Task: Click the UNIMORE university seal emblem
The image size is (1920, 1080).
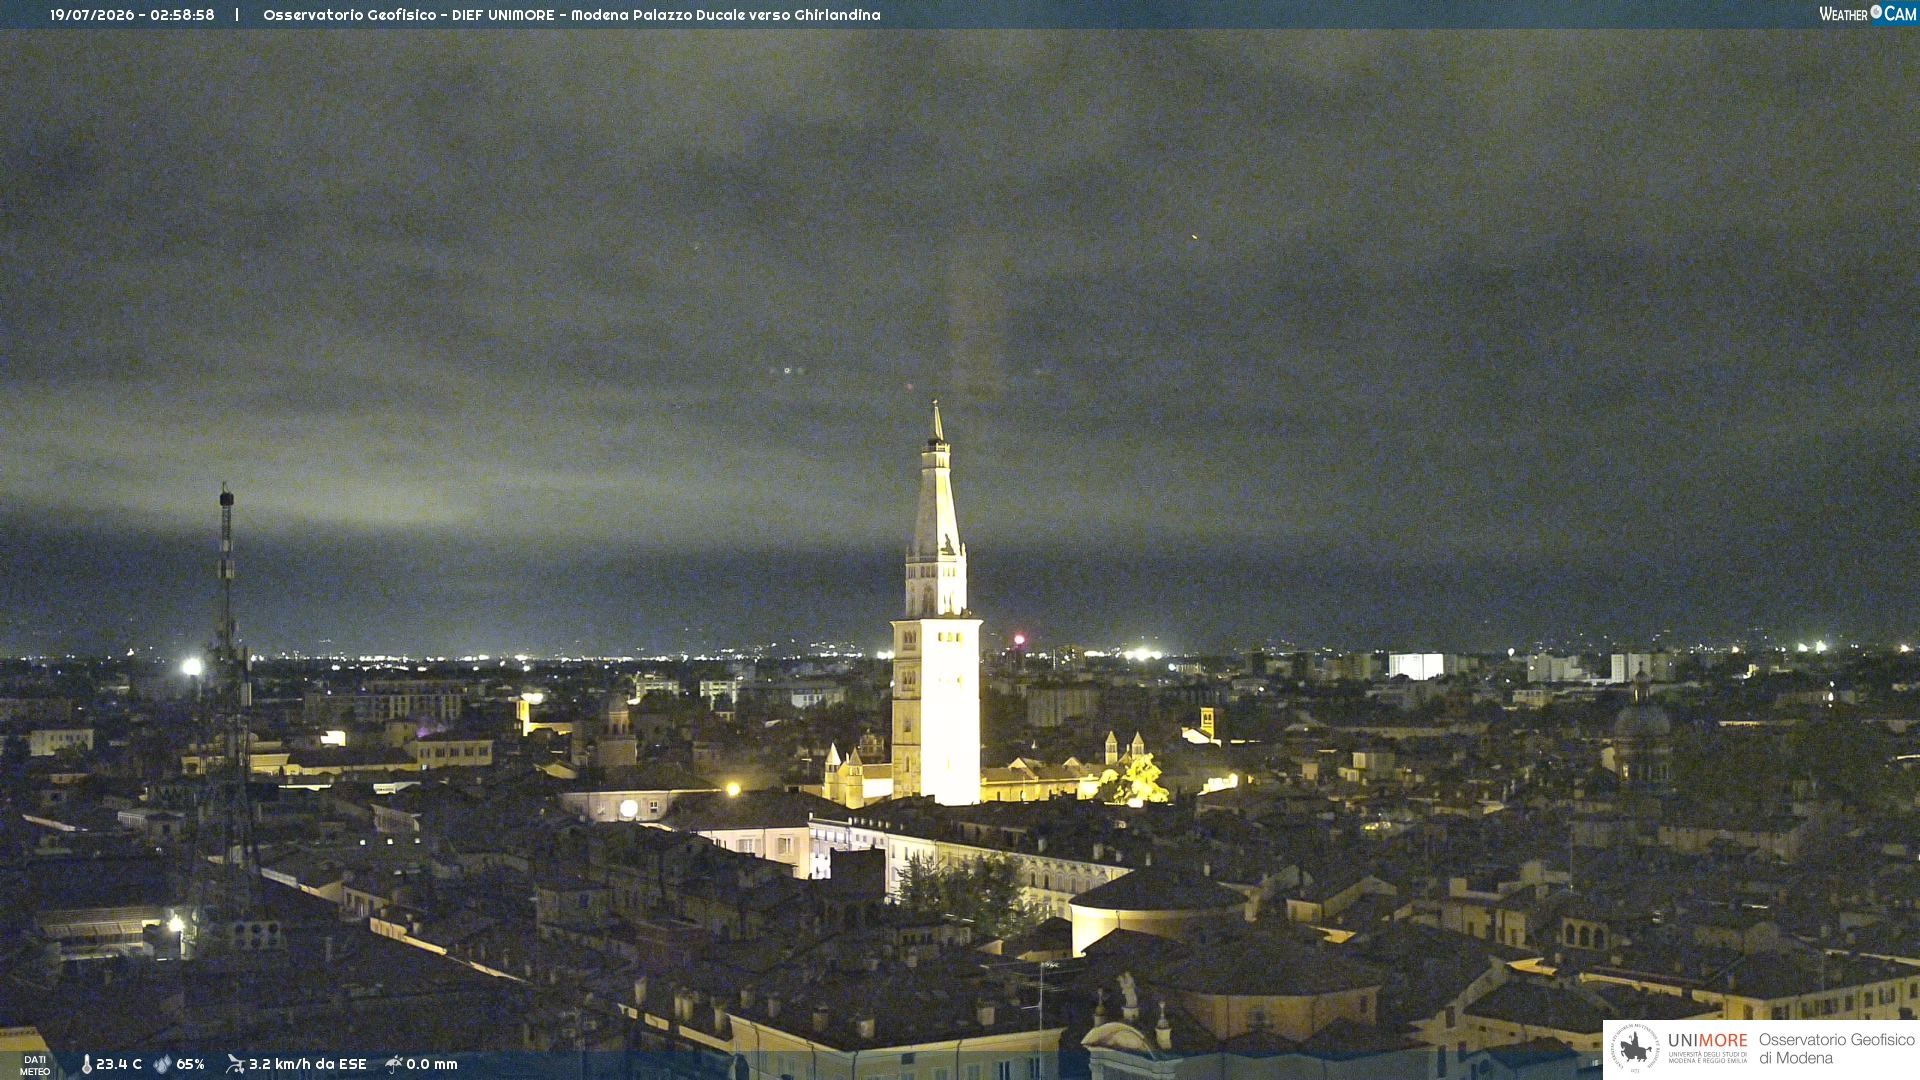Action: point(1634,1048)
